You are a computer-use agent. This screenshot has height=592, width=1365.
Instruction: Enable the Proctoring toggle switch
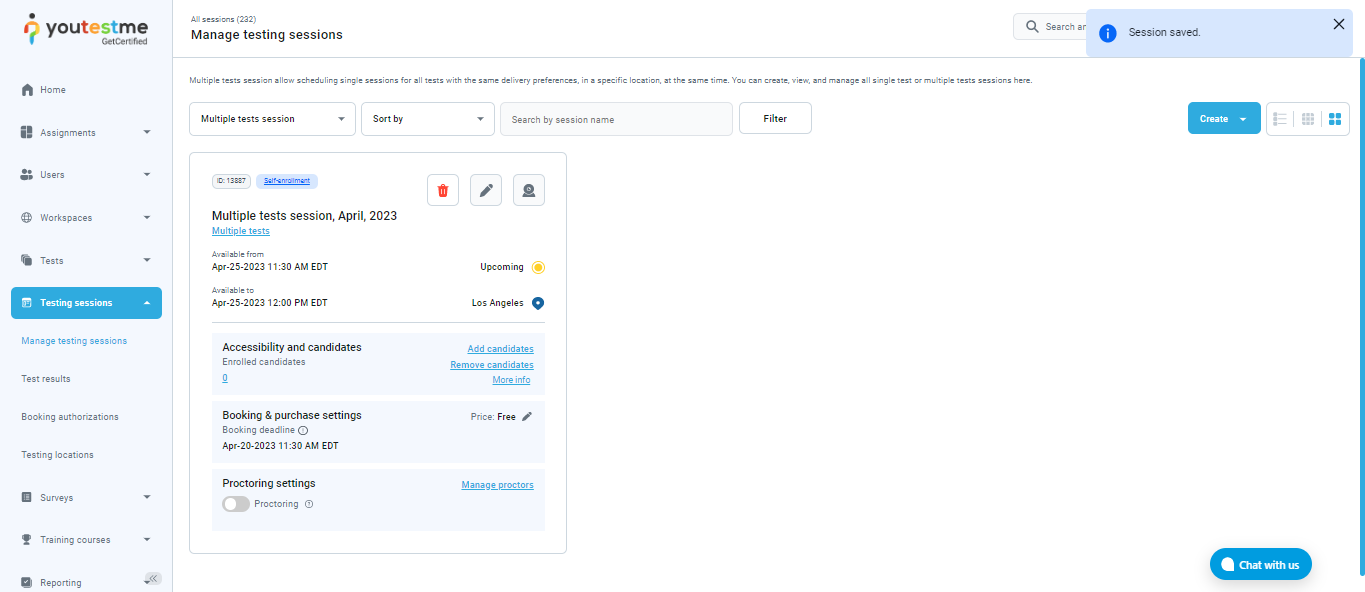pyautogui.click(x=236, y=504)
